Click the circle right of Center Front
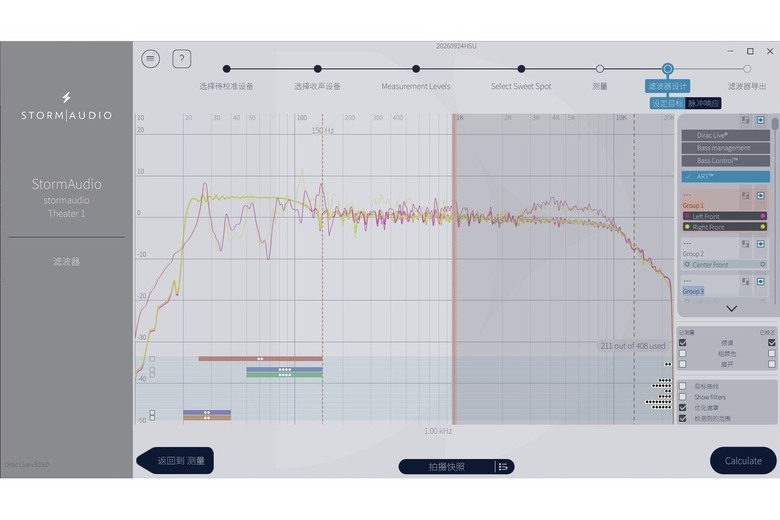The width and height of the screenshot is (780, 520). [x=763, y=264]
